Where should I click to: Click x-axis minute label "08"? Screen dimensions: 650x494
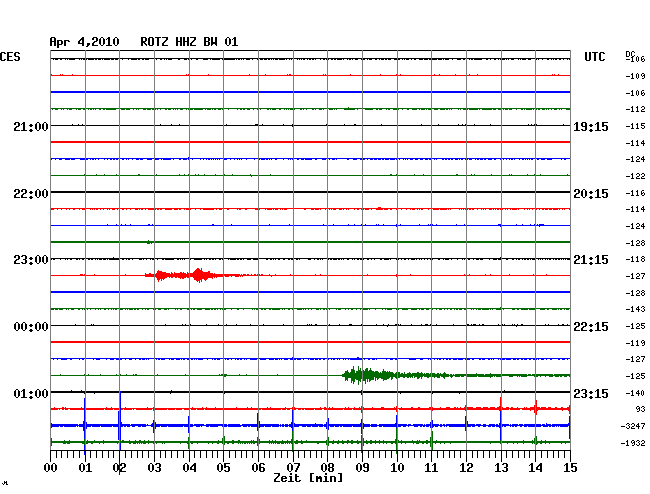click(327, 467)
